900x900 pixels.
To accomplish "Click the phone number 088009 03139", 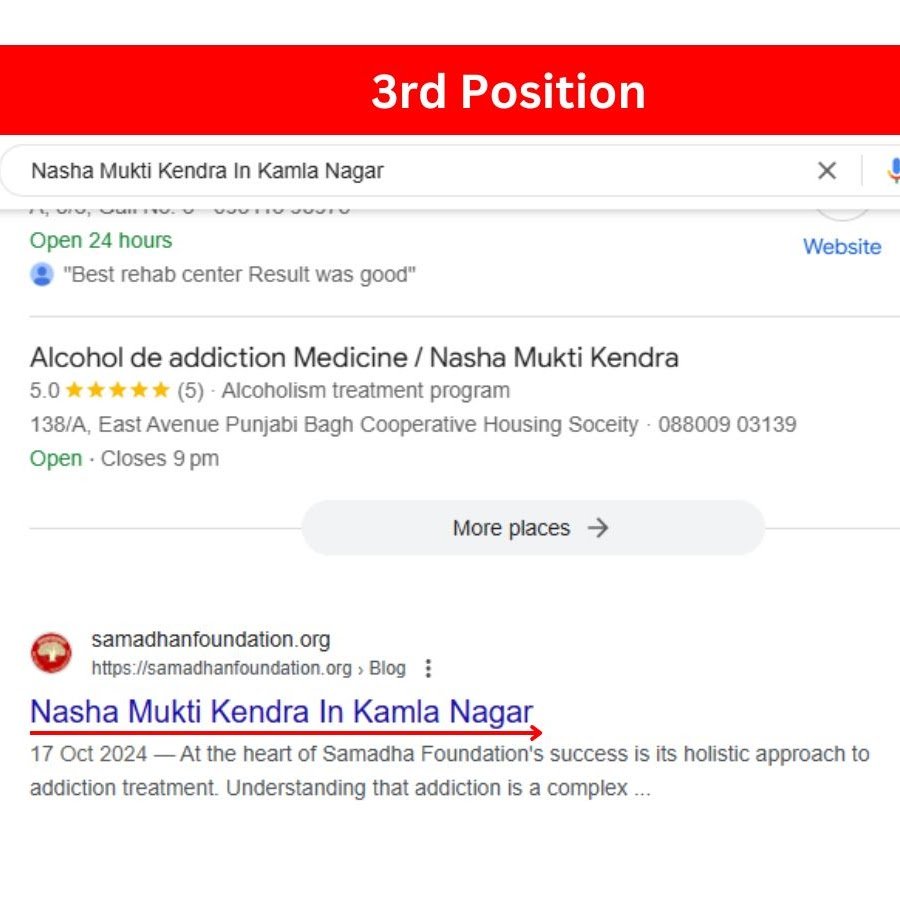I will [x=727, y=424].
